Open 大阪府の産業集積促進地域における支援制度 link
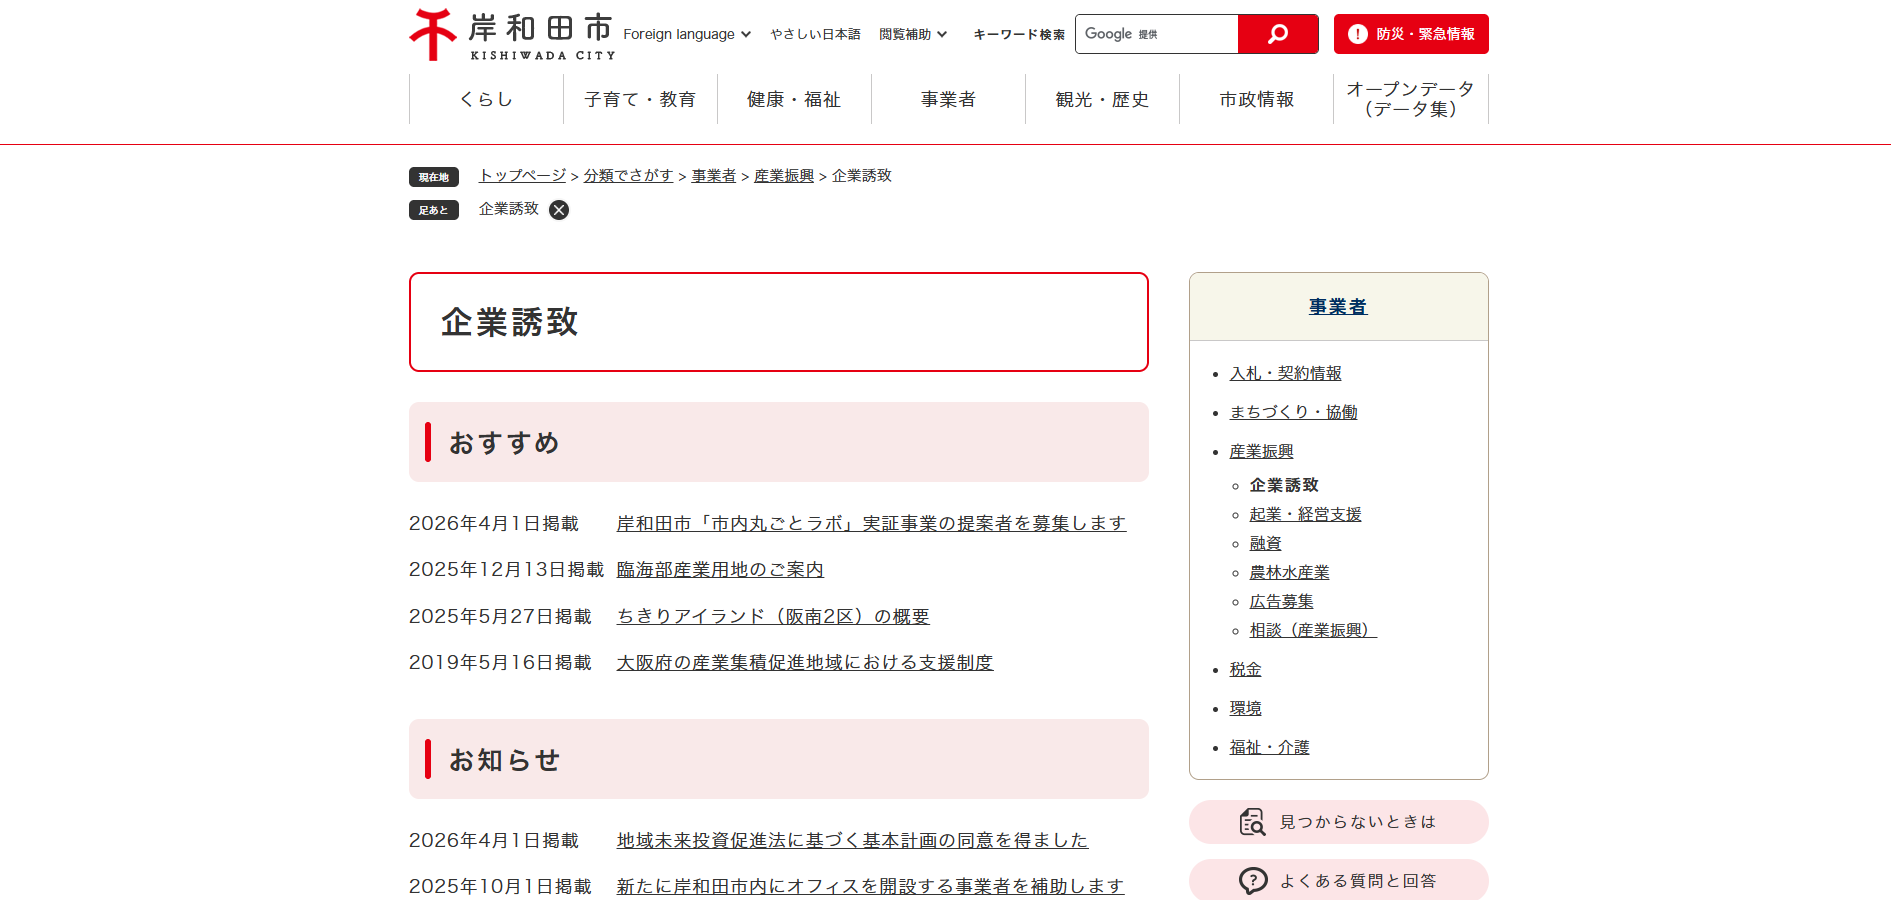 [805, 662]
